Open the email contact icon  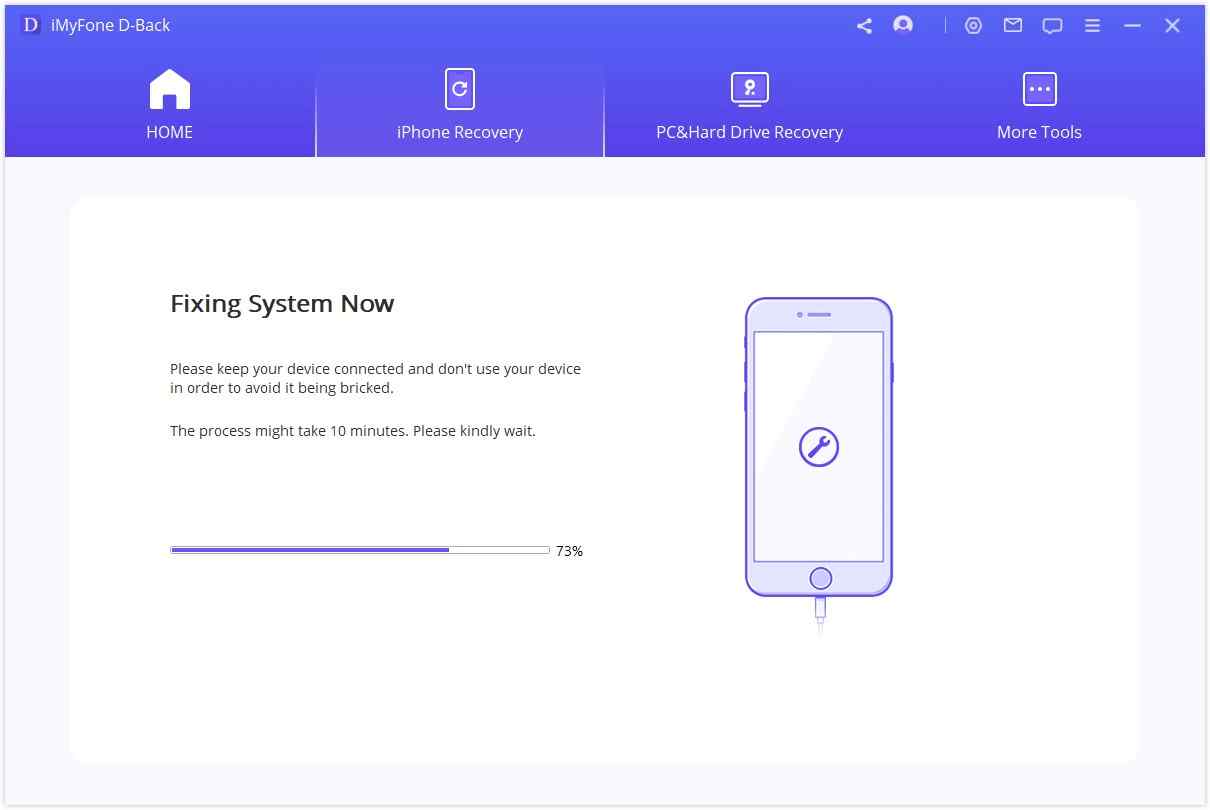1012,25
